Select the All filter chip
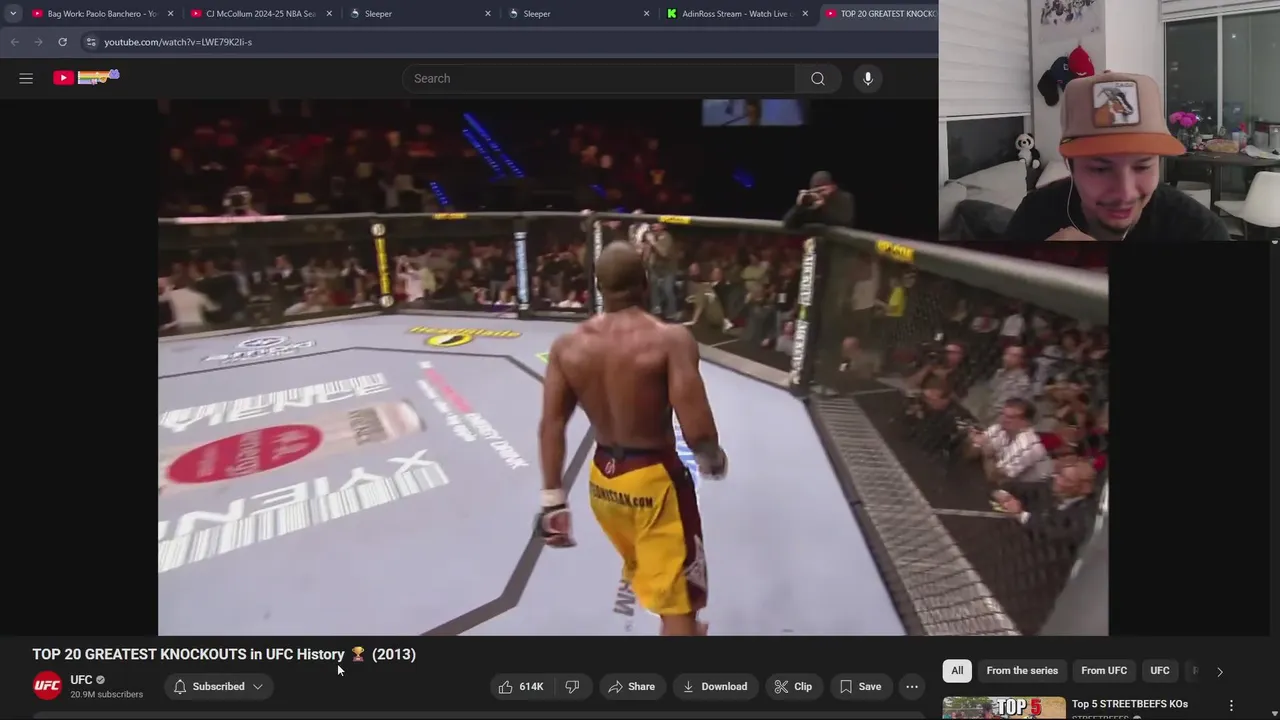The height and width of the screenshot is (720, 1280). tap(957, 671)
